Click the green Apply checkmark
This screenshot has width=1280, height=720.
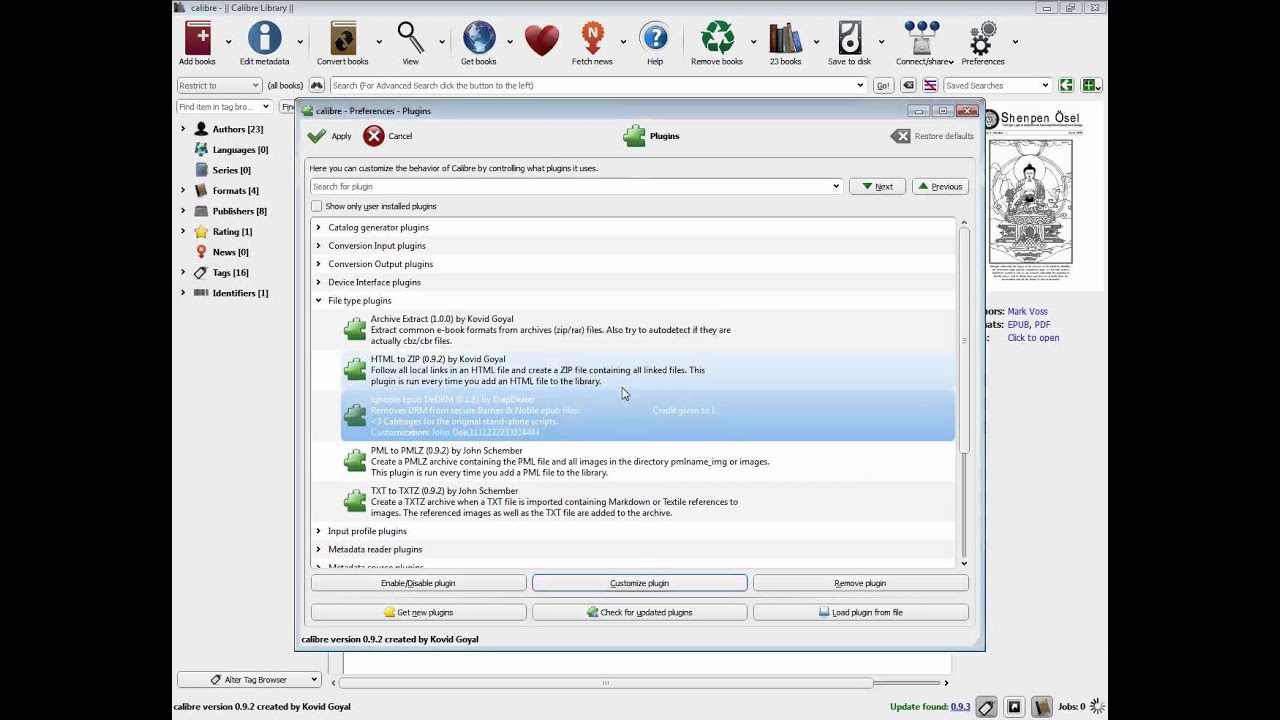(317, 136)
